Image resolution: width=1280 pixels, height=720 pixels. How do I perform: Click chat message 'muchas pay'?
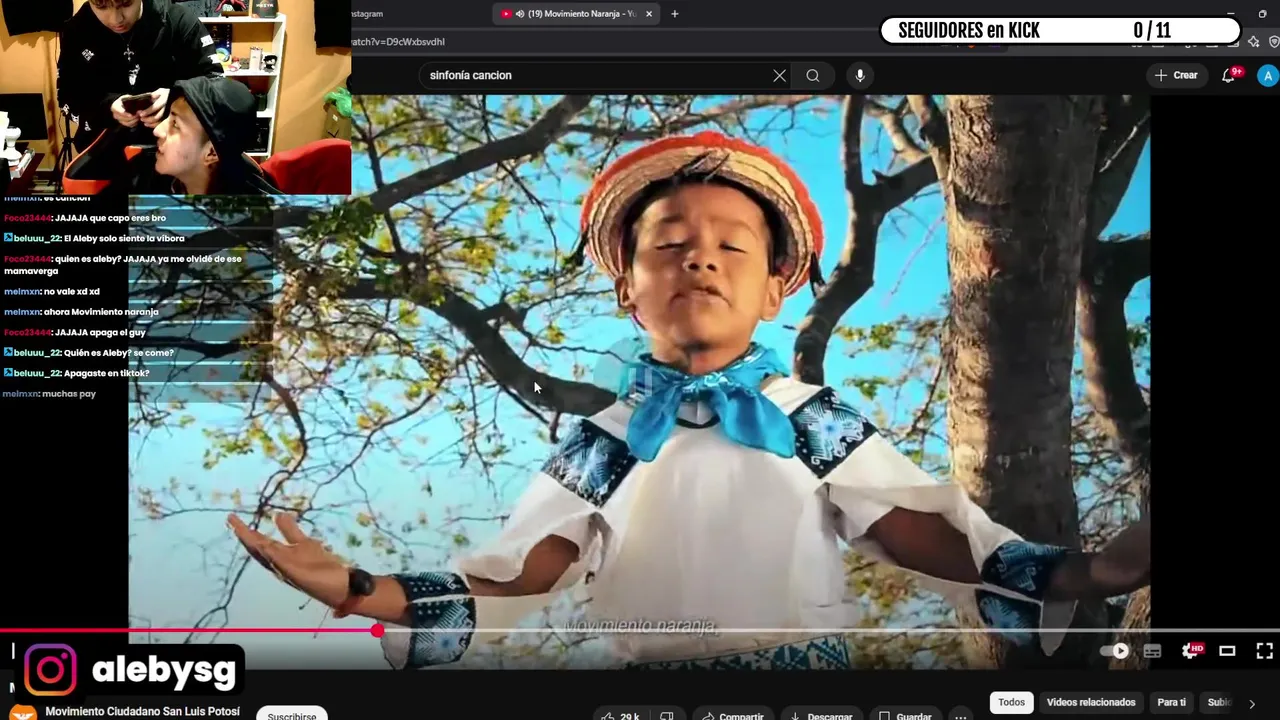point(69,394)
